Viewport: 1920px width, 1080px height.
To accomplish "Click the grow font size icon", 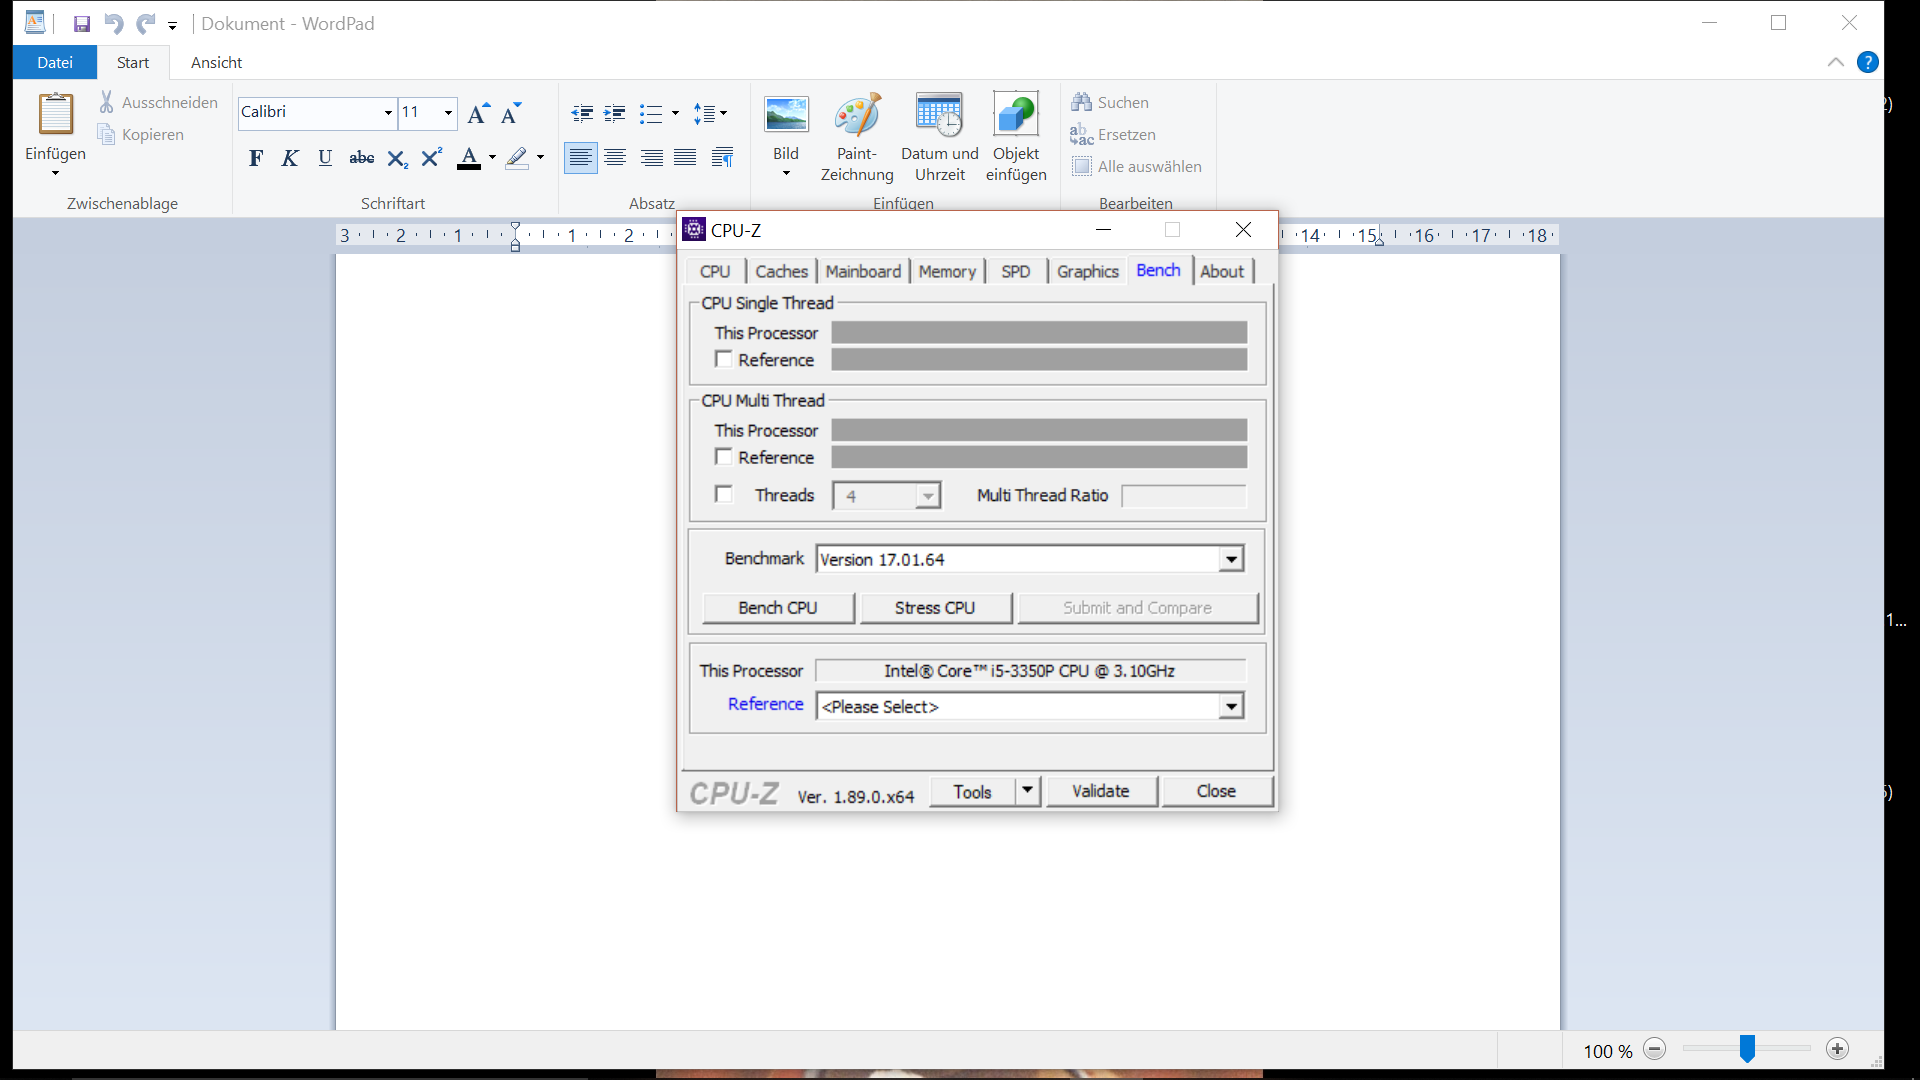I will pos(478,113).
